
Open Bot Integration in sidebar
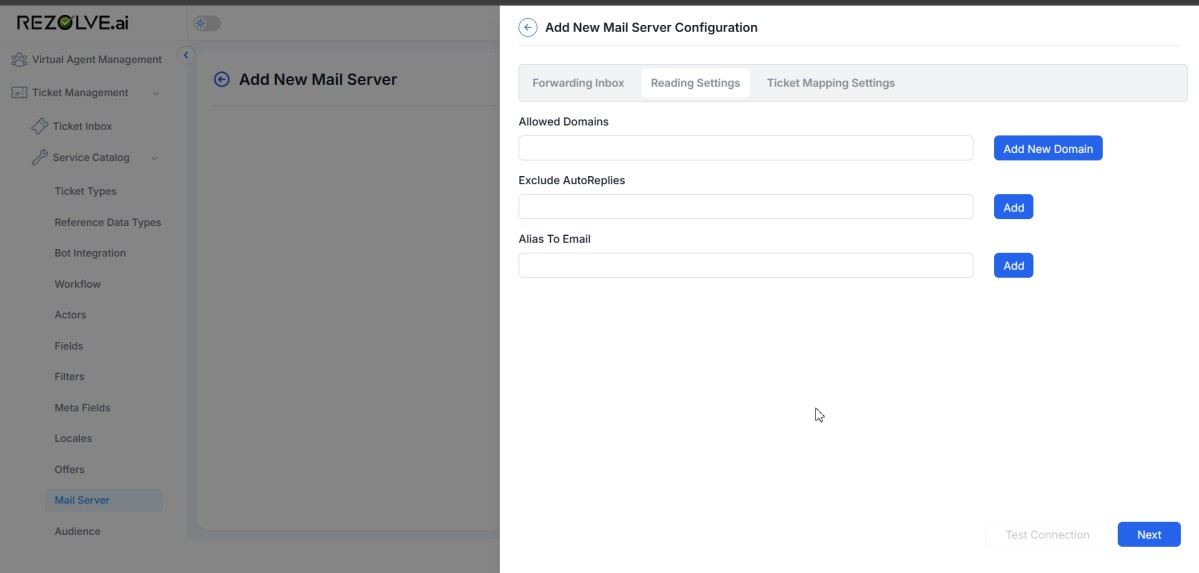[90, 253]
